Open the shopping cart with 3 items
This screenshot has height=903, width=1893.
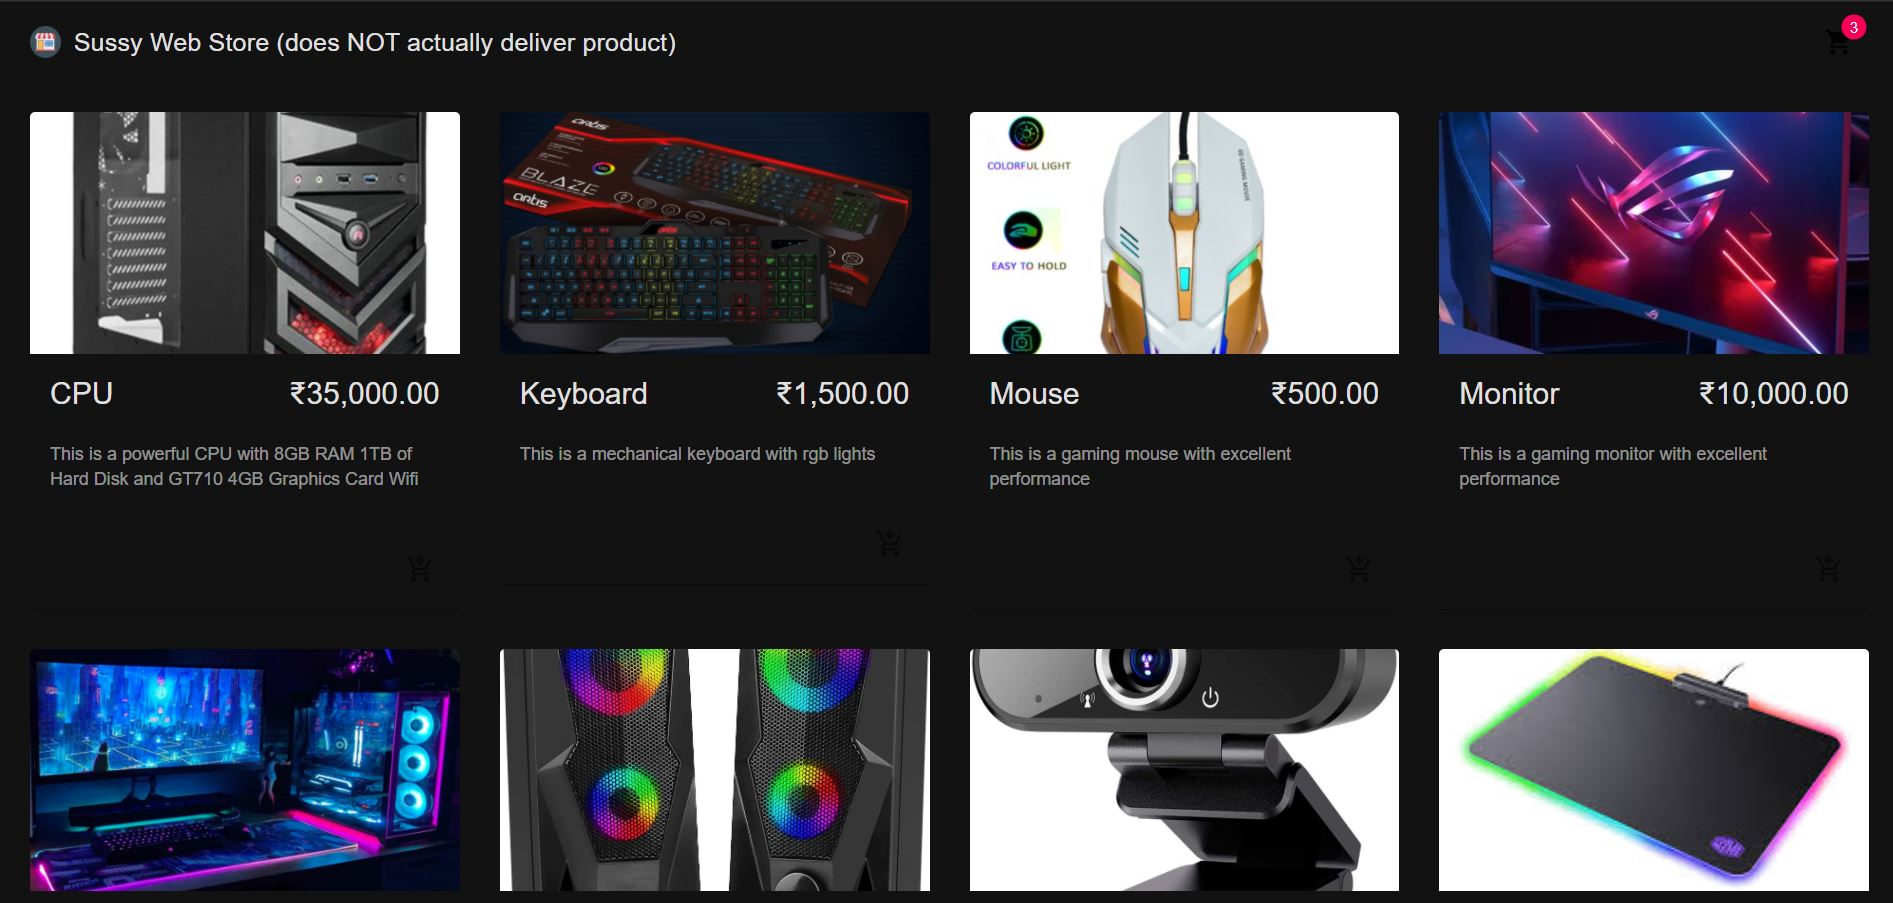(1838, 42)
